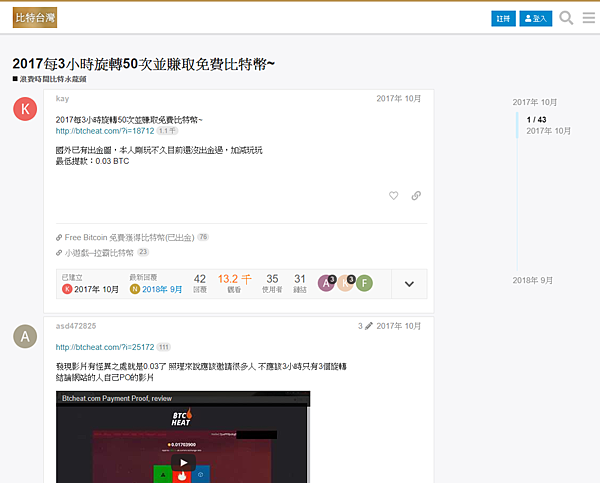The height and width of the screenshot is (483, 600).
Task: Click peach K participant avatar
Action: click(345, 283)
